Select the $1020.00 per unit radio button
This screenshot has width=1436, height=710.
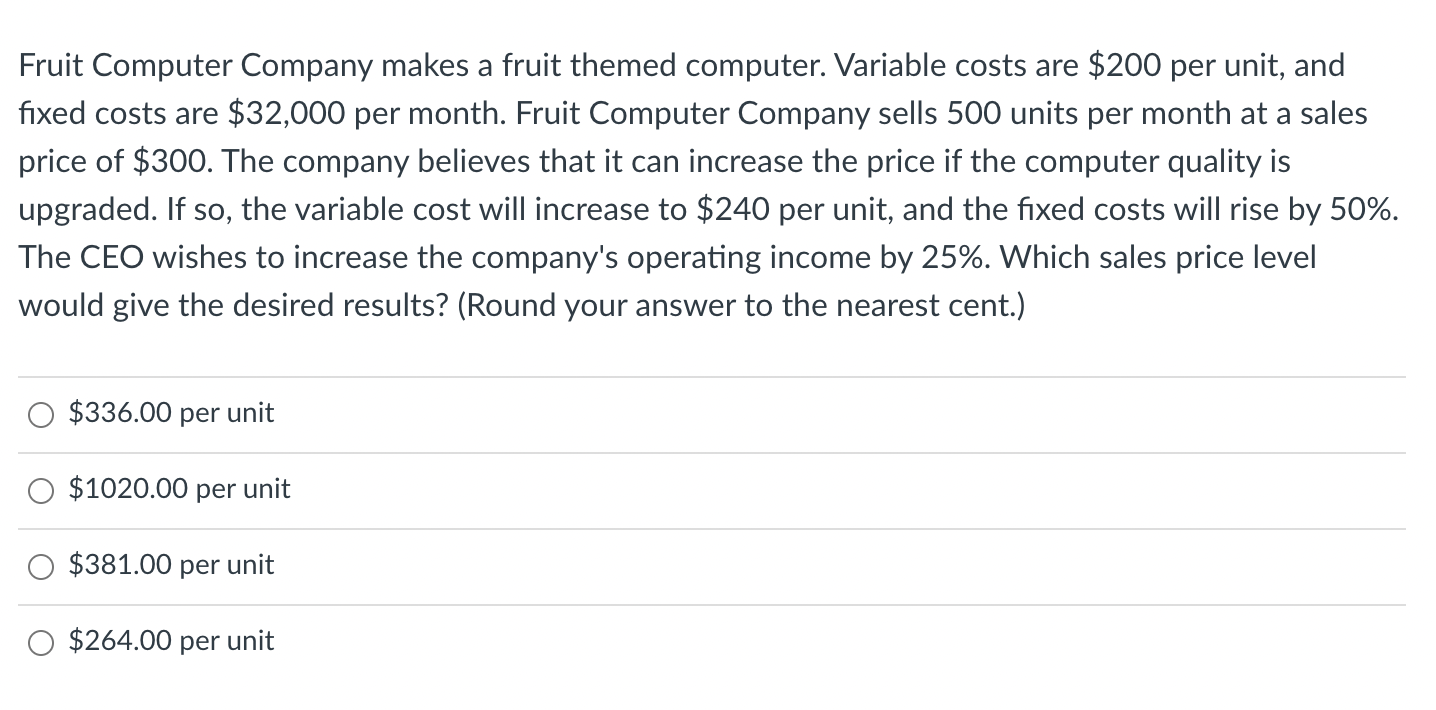(40, 490)
